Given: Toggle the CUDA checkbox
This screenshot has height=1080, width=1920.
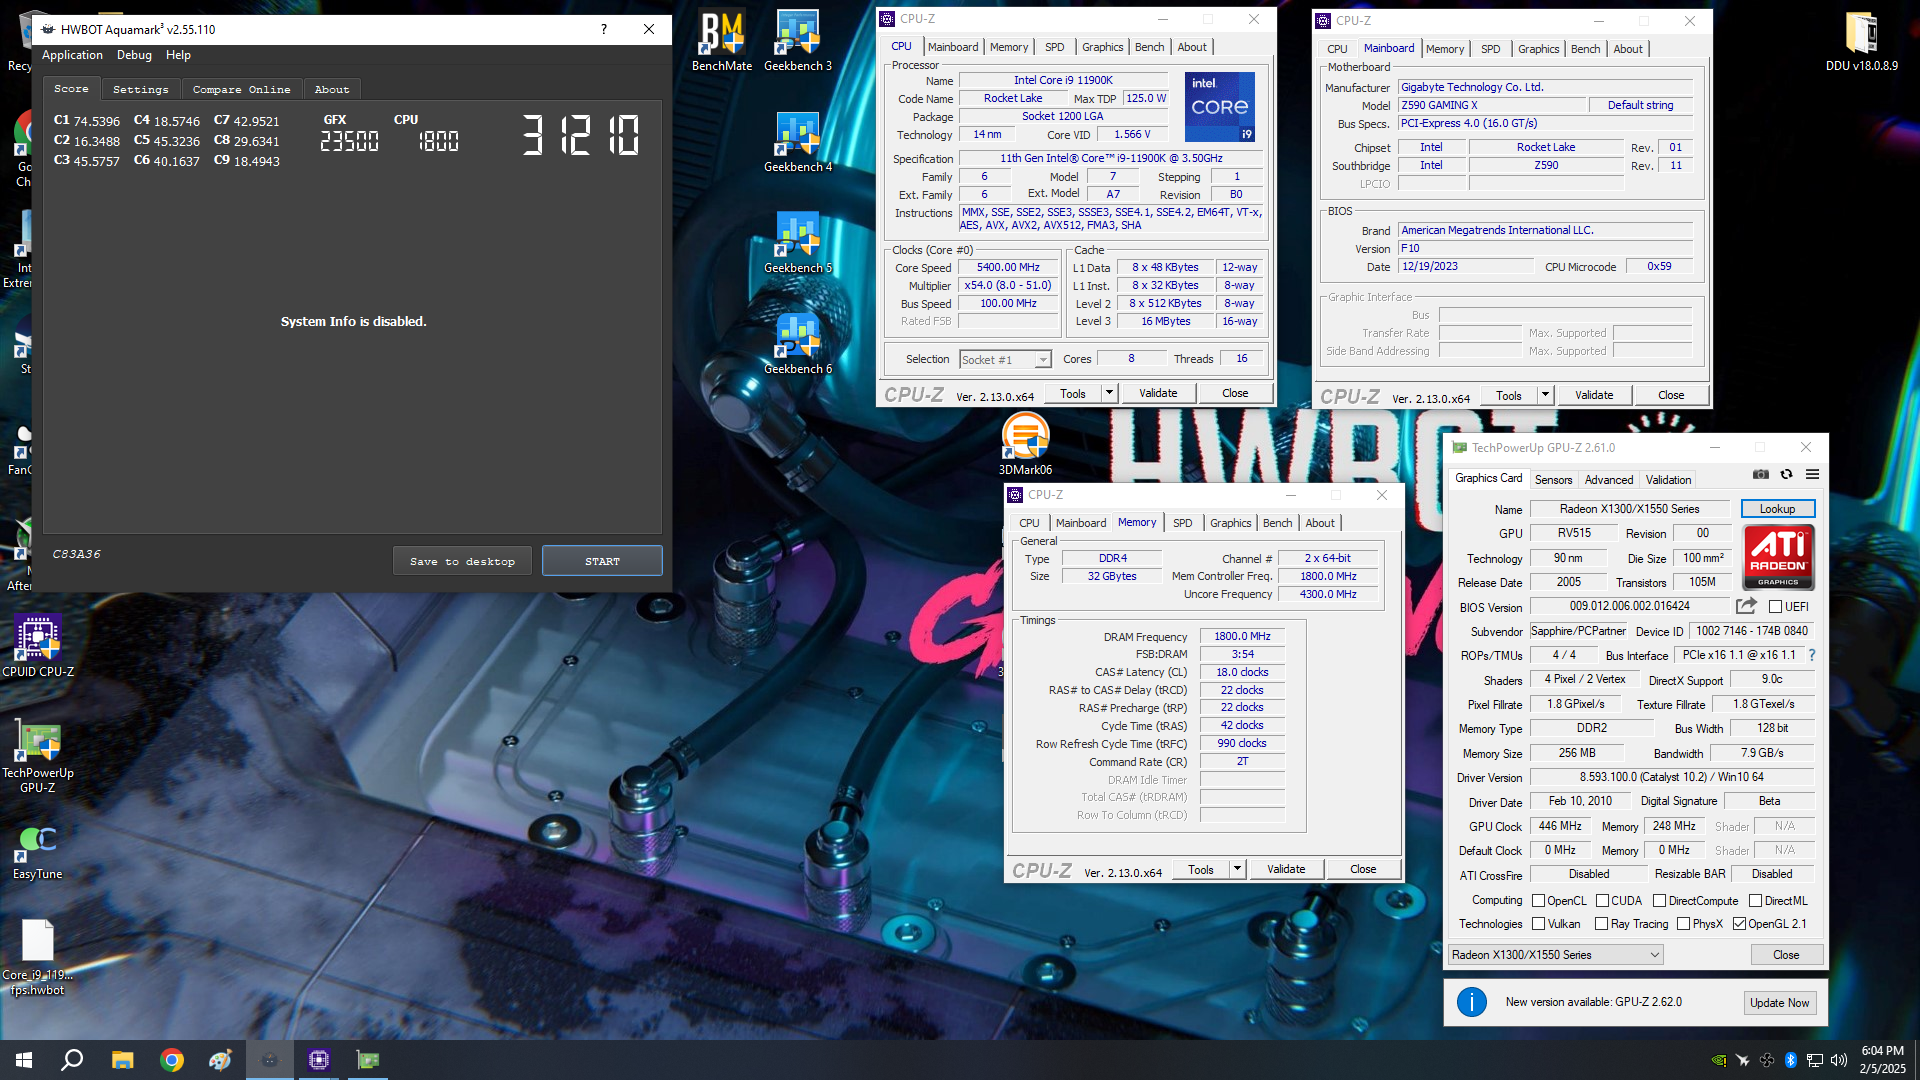Looking at the screenshot, I should [1603, 901].
